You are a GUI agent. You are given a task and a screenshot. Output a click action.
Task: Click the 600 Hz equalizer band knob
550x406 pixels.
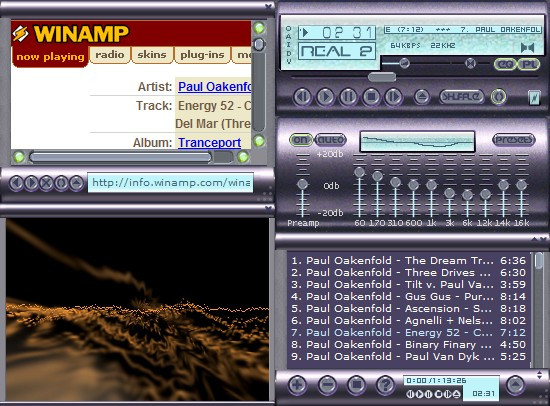coord(414,185)
